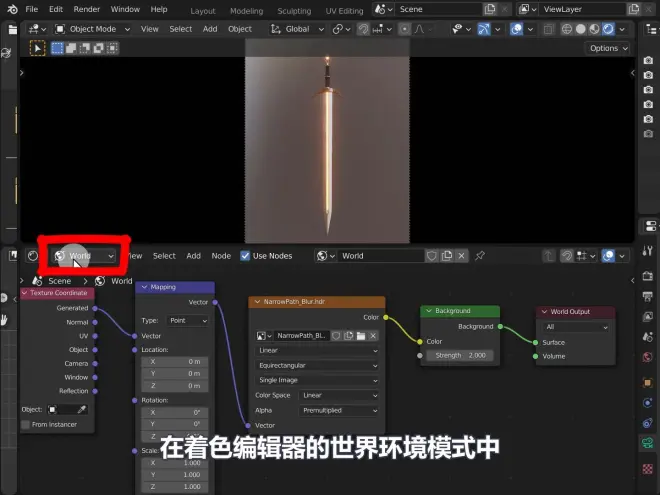Open the Render menu
This screenshot has width=660, height=495.
pos(86,9)
